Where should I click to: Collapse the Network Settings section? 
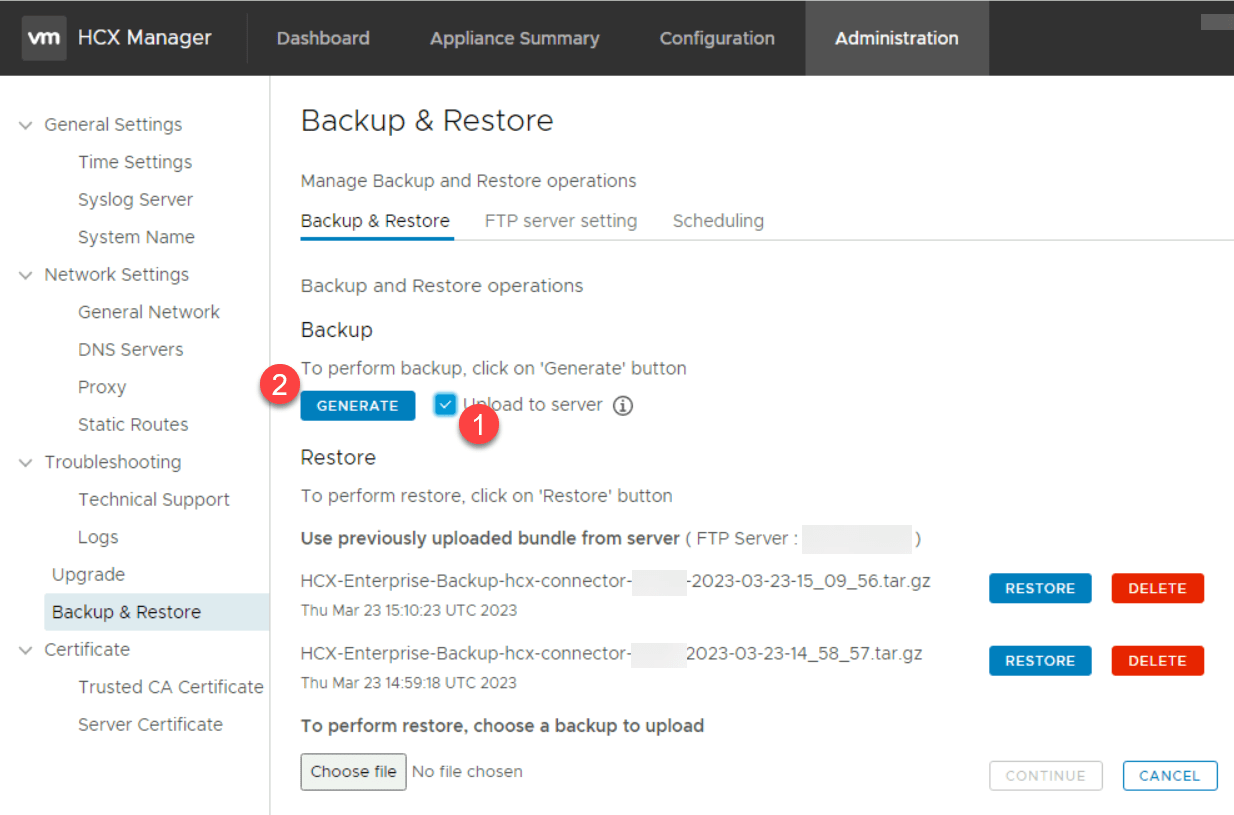tap(26, 275)
